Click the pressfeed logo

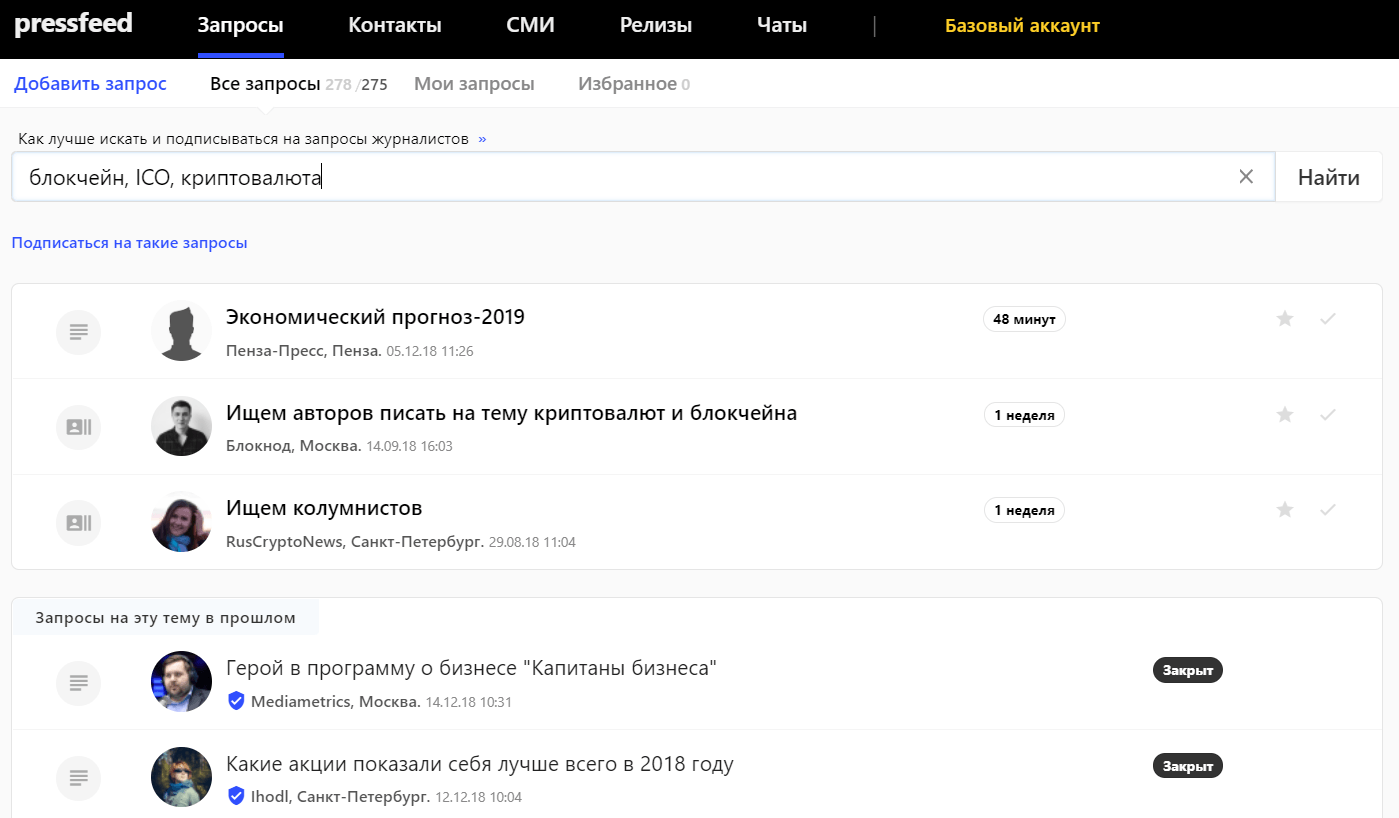click(73, 24)
